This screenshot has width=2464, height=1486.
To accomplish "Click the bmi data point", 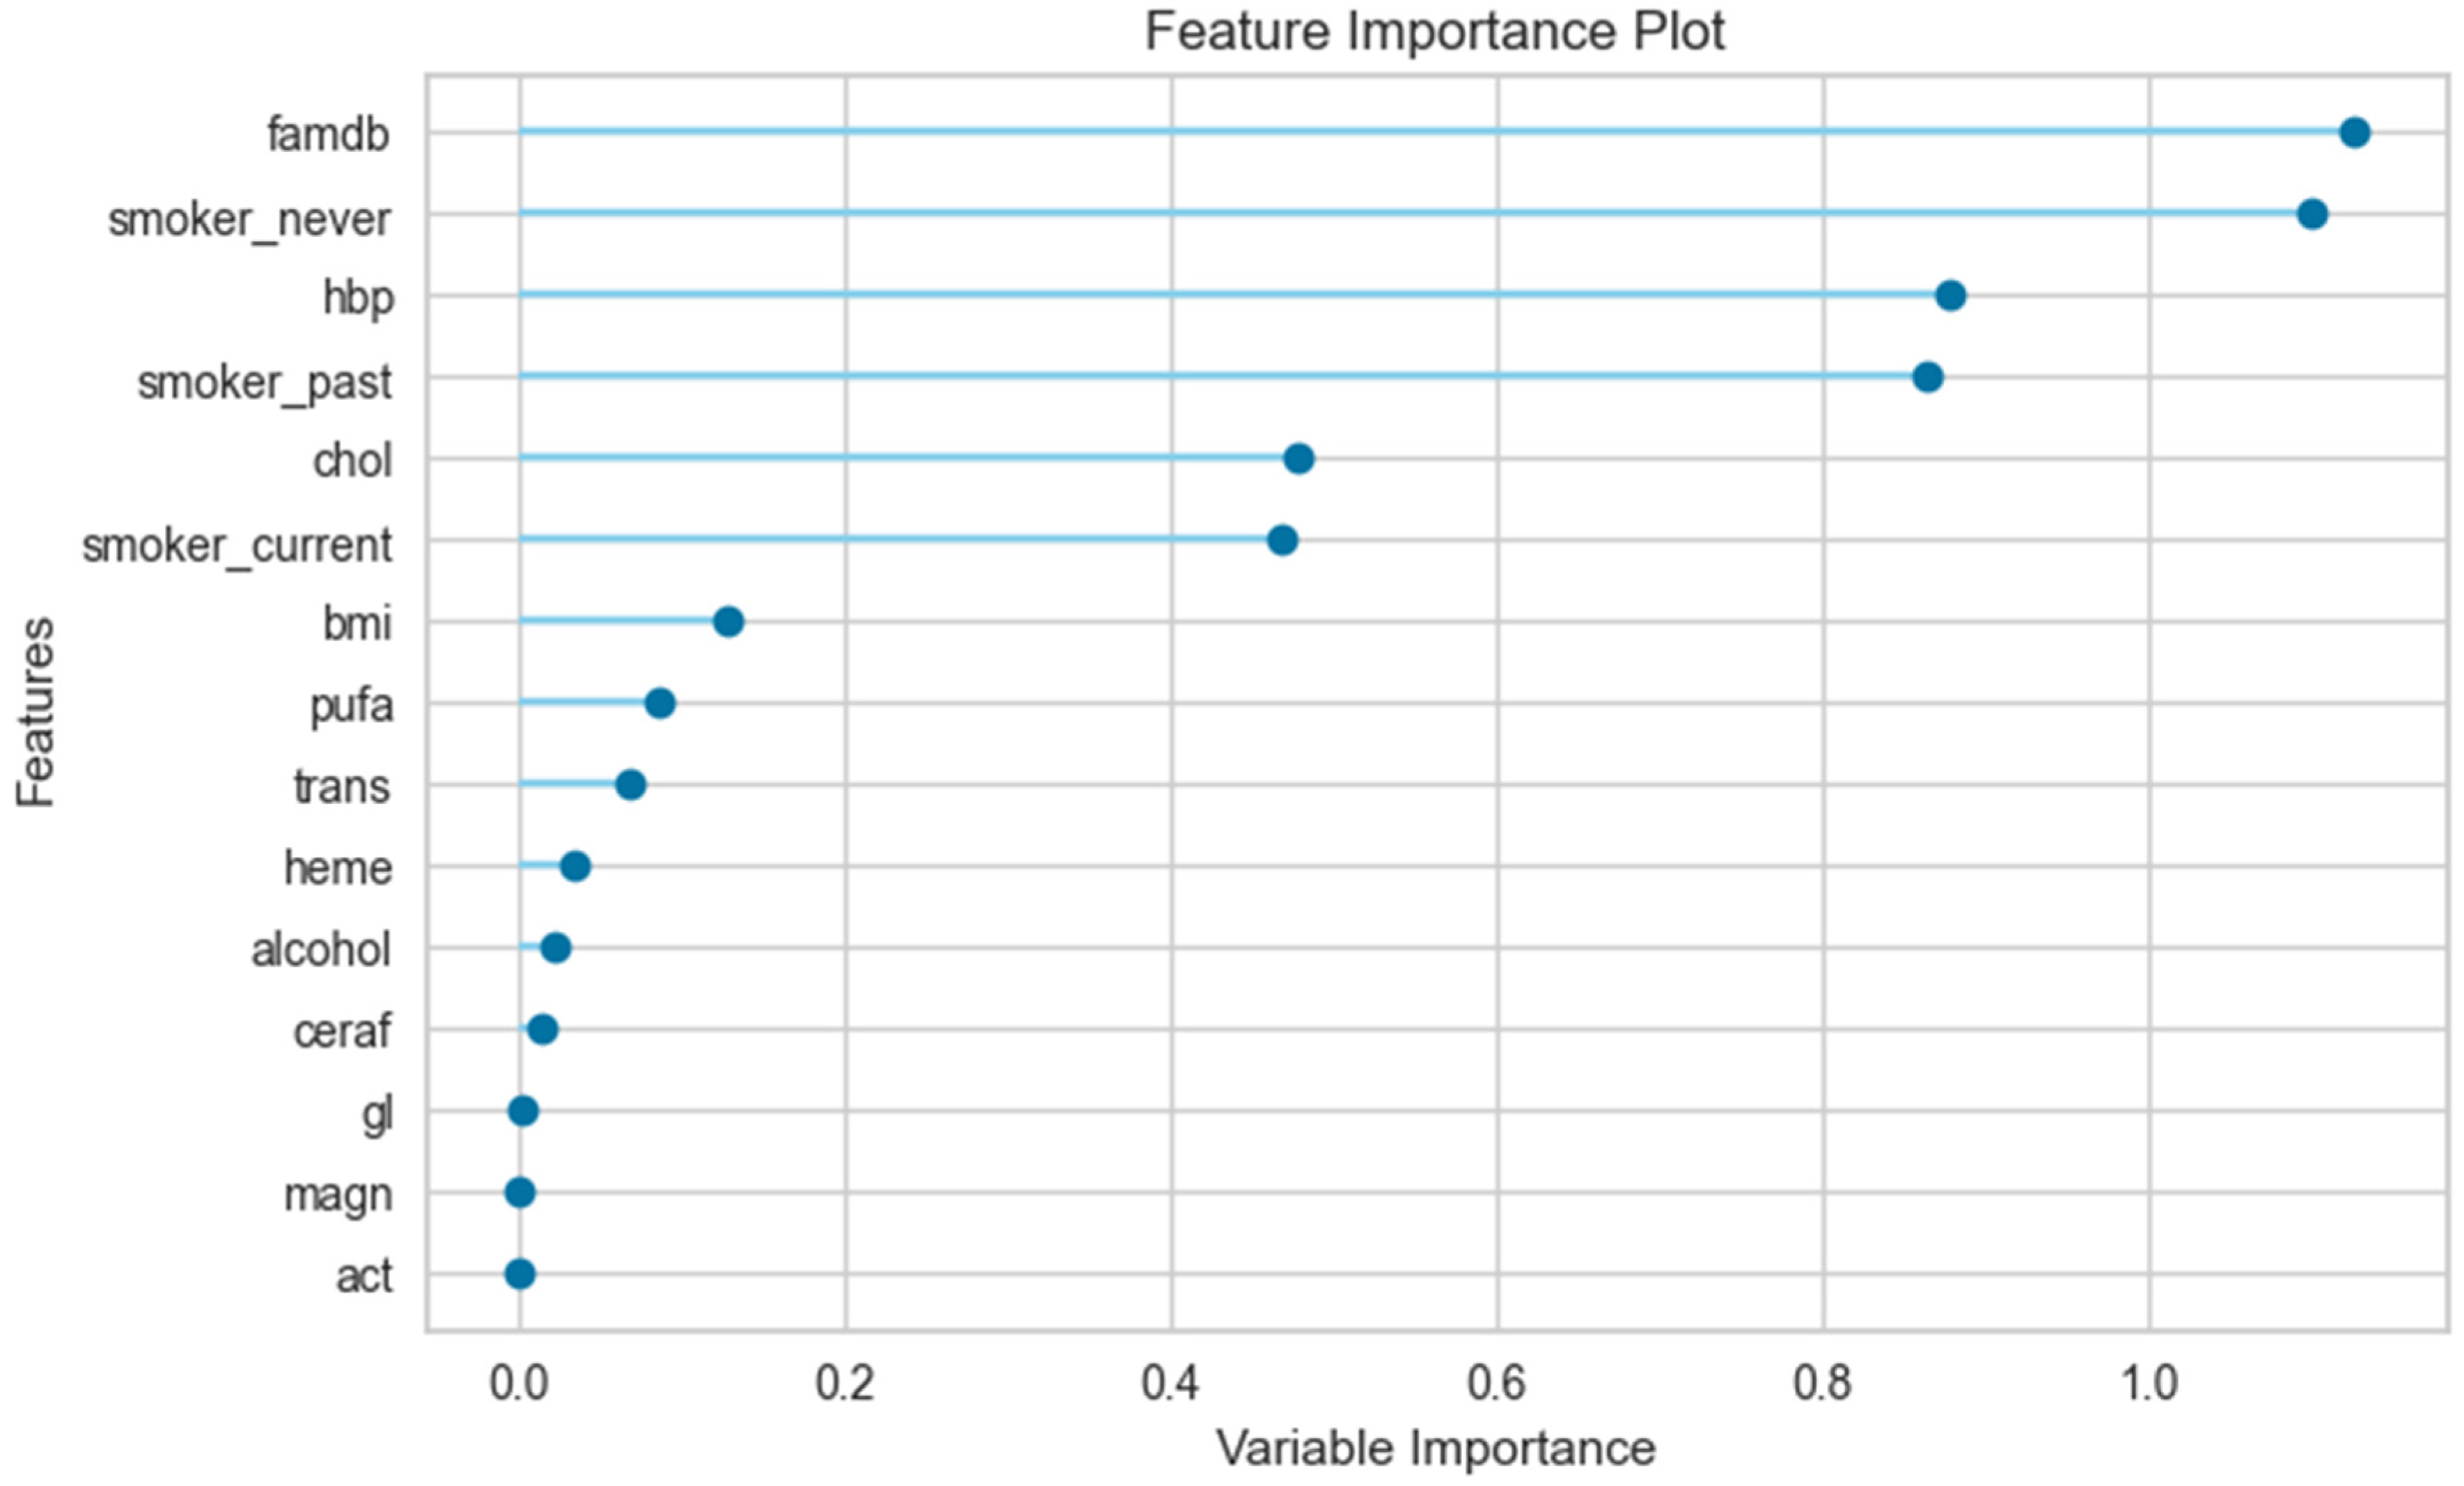I will (x=728, y=622).
